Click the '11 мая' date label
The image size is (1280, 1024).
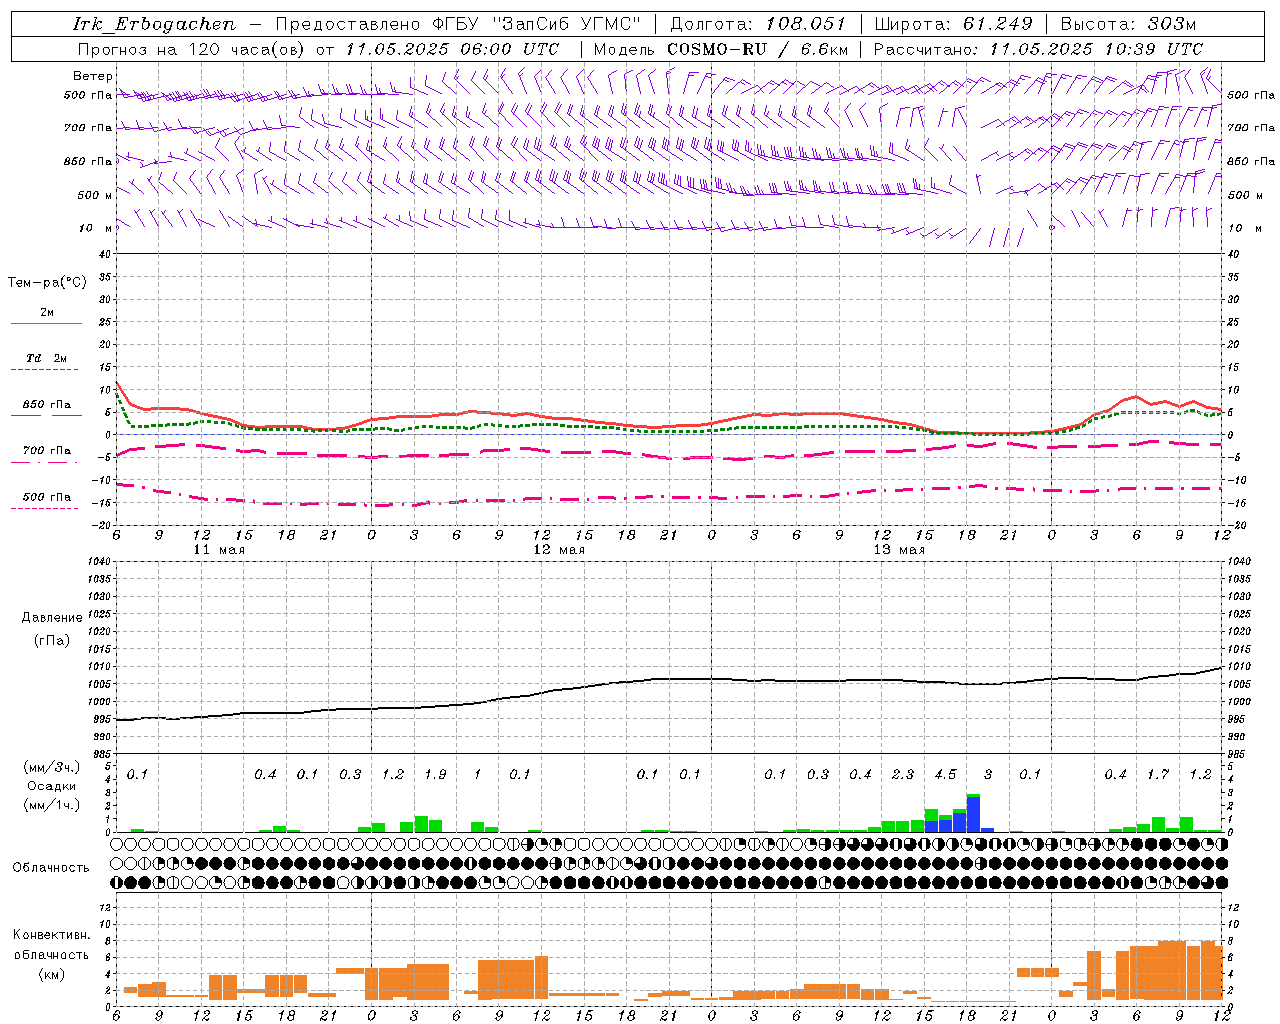pyautogui.click(x=219, y=550)
